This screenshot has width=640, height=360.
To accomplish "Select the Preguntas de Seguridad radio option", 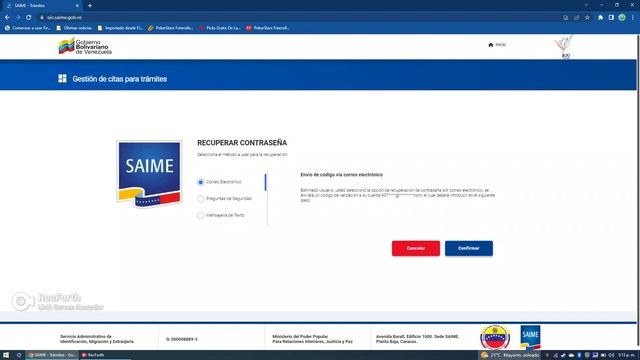I will coord(200,199).
